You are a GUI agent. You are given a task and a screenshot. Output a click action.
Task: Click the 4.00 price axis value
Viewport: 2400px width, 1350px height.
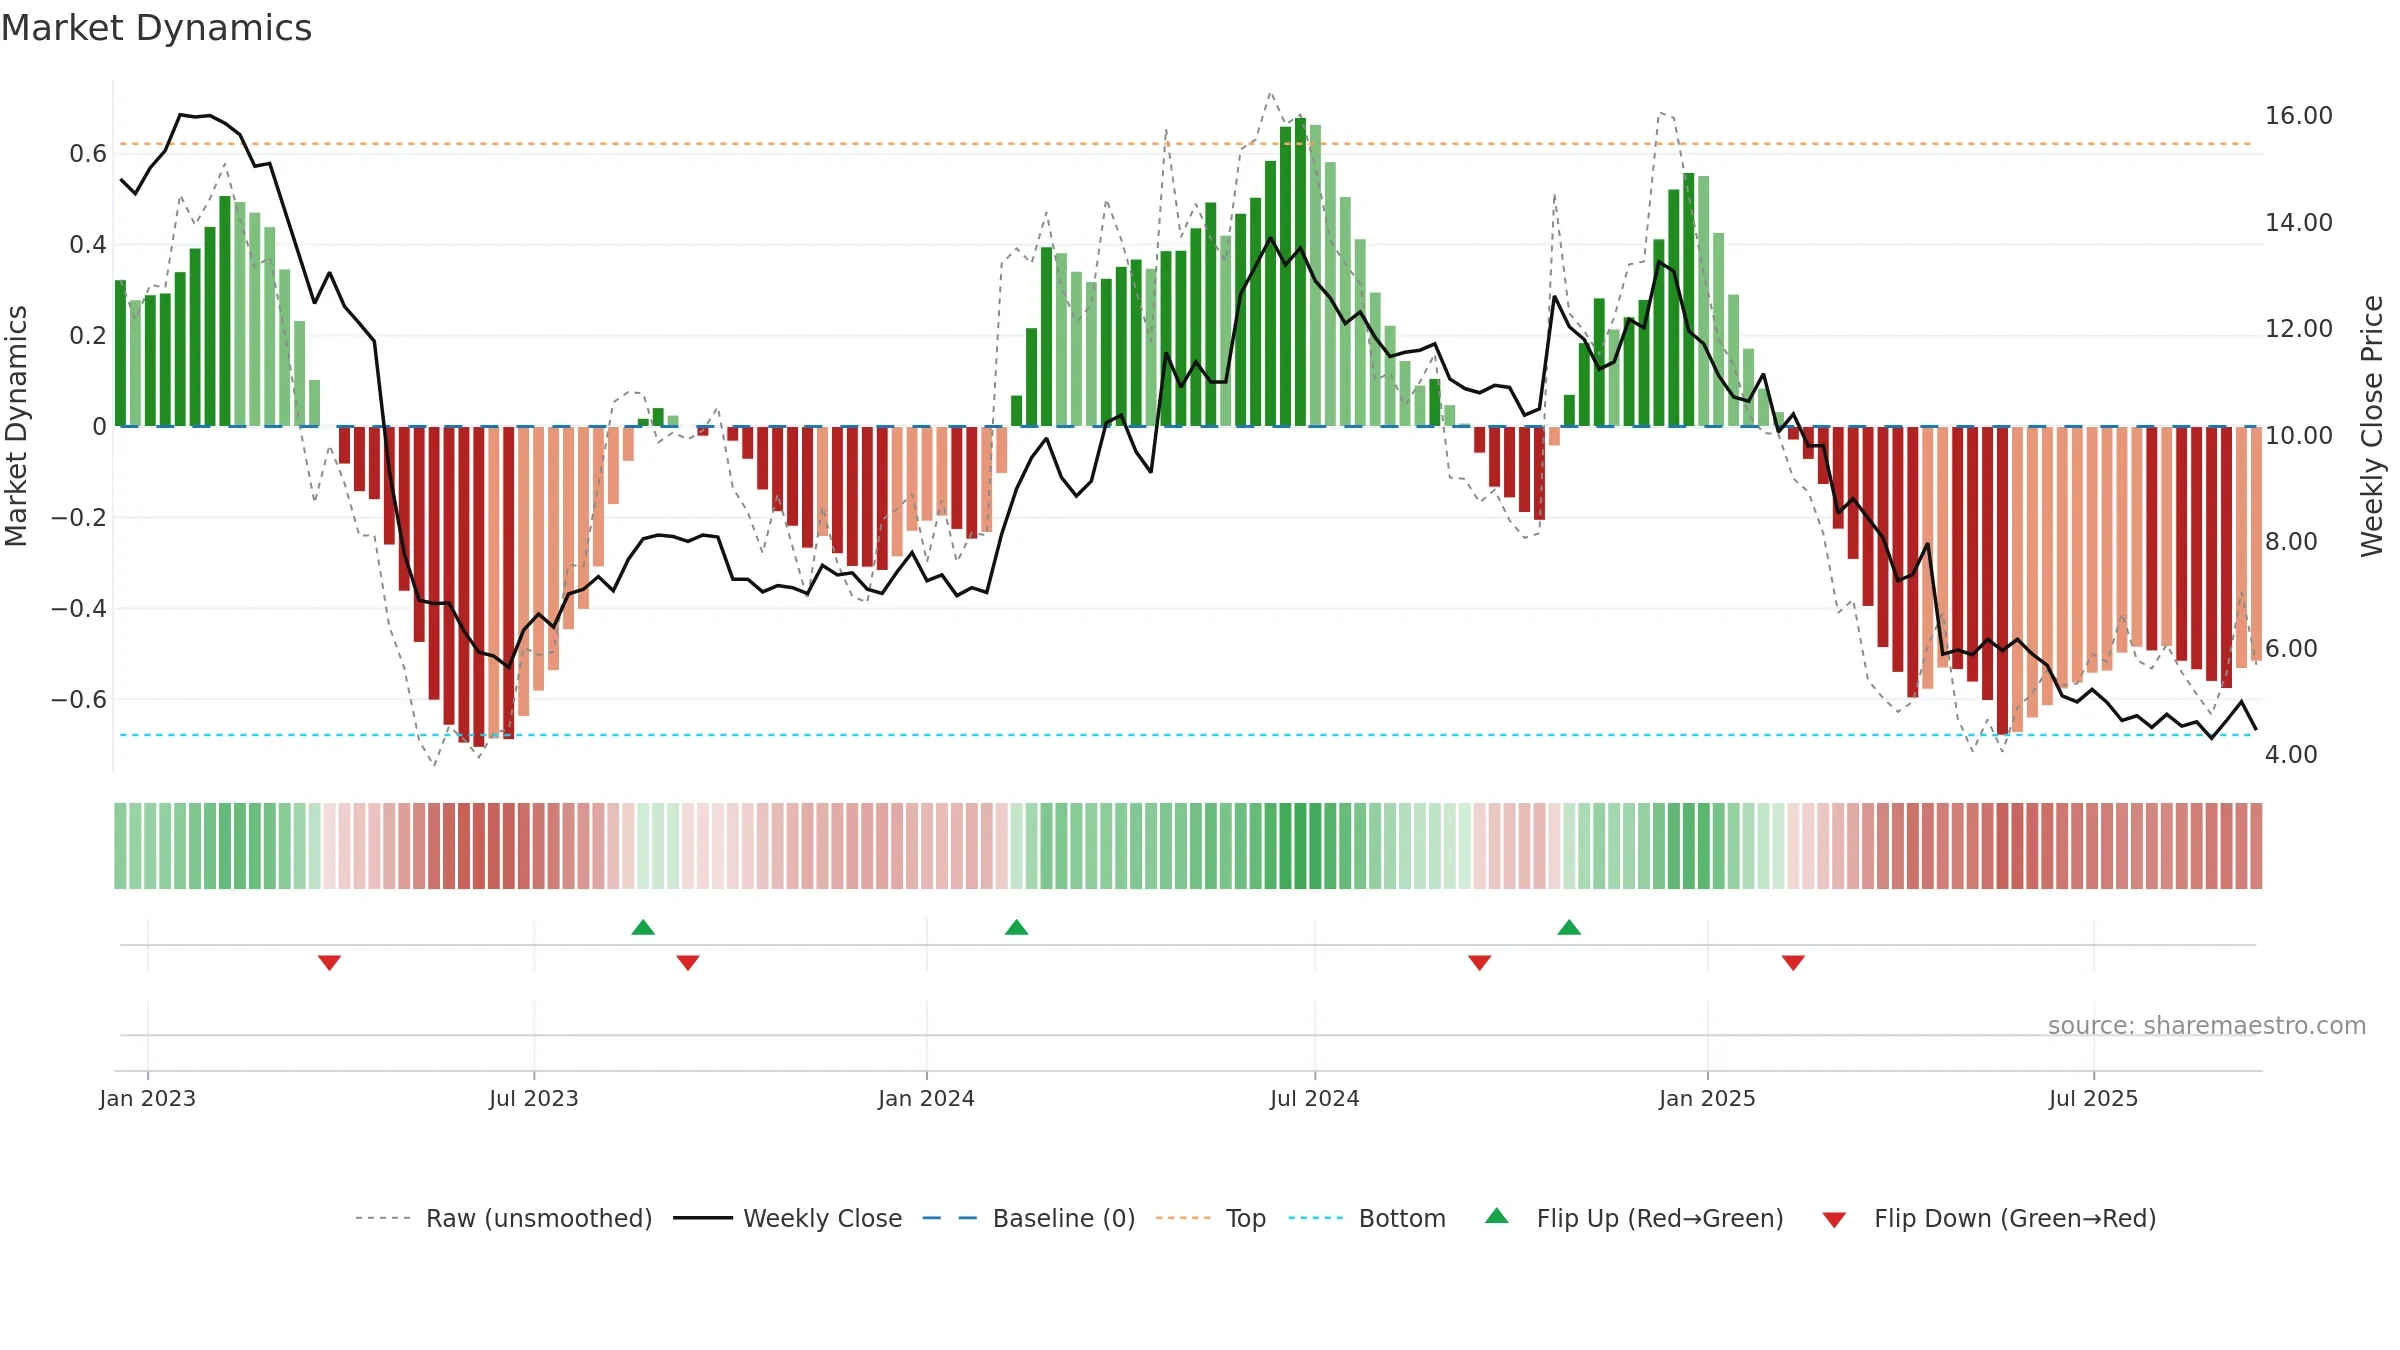(x=2291, y=754)
